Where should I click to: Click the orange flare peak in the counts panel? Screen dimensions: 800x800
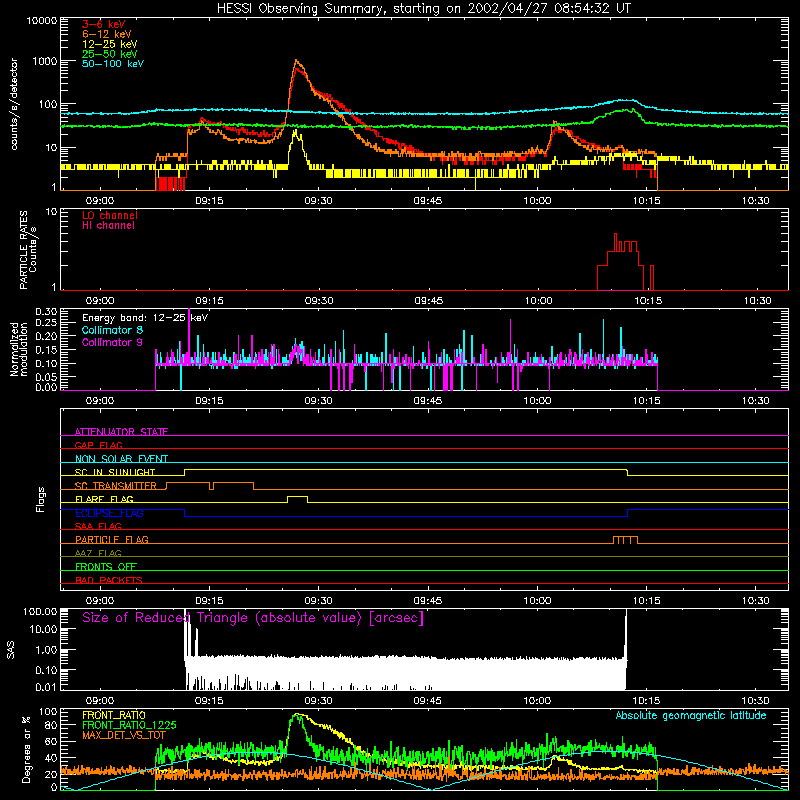click(296, 62)
